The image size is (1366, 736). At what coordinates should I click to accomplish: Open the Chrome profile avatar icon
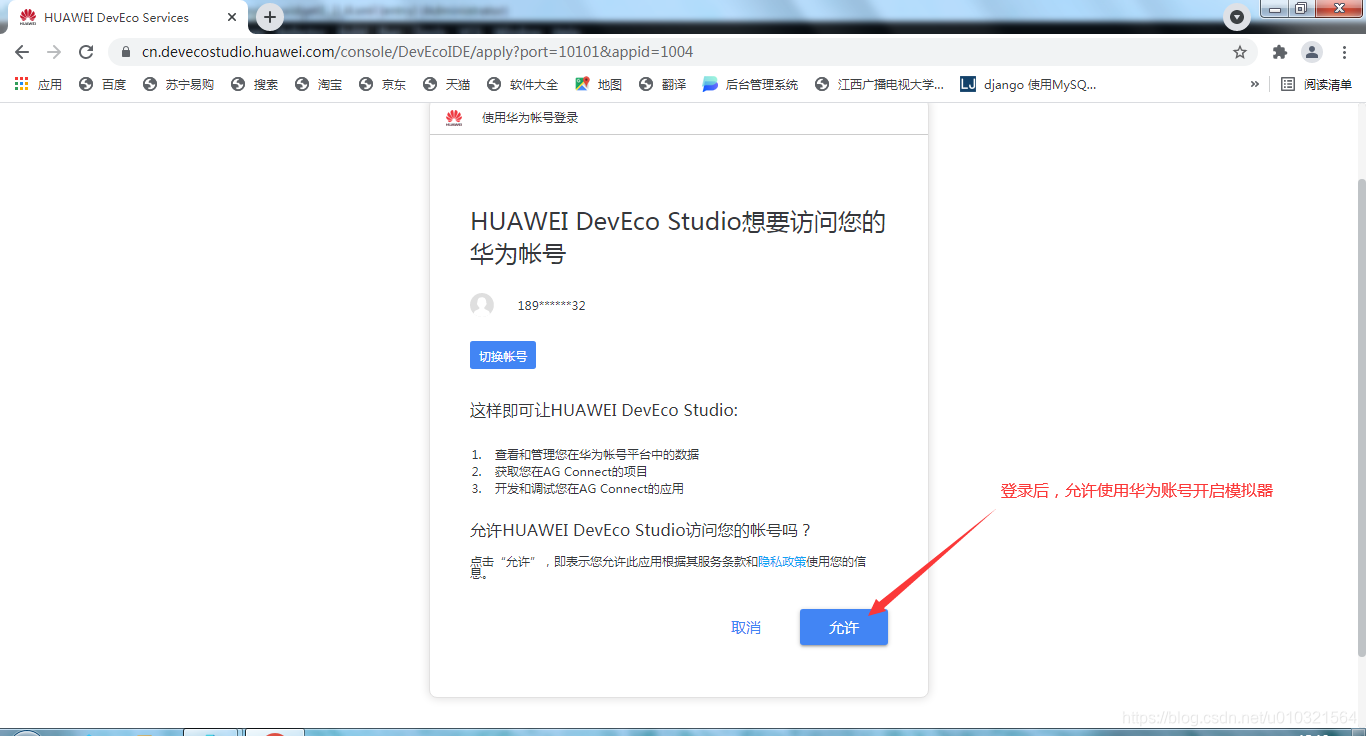pos(1311,52)
